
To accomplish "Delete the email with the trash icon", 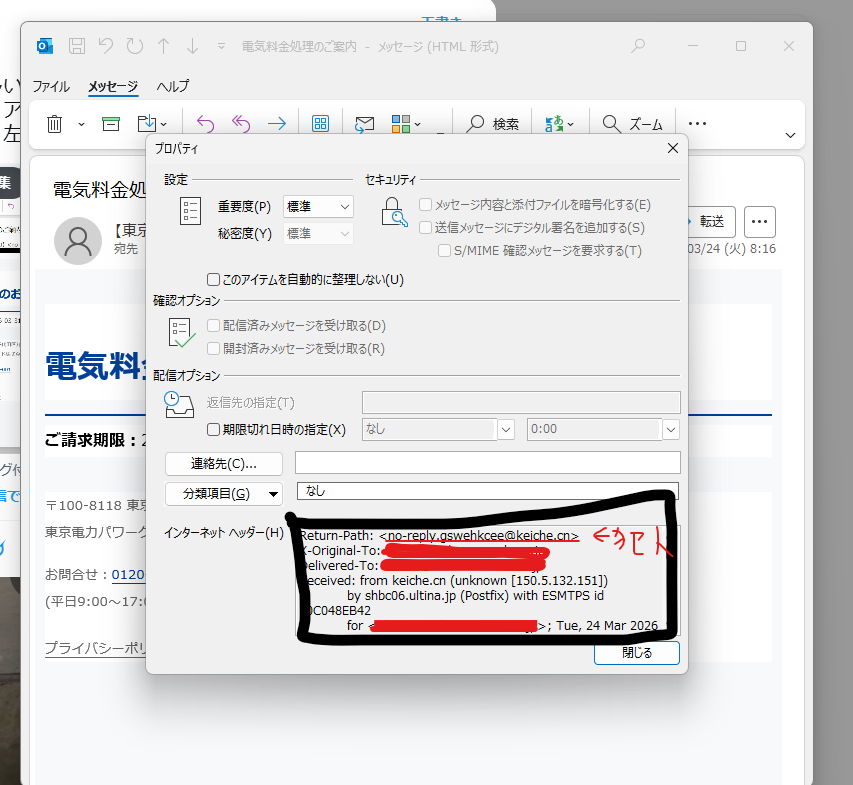I will click(x=54, y=123).
